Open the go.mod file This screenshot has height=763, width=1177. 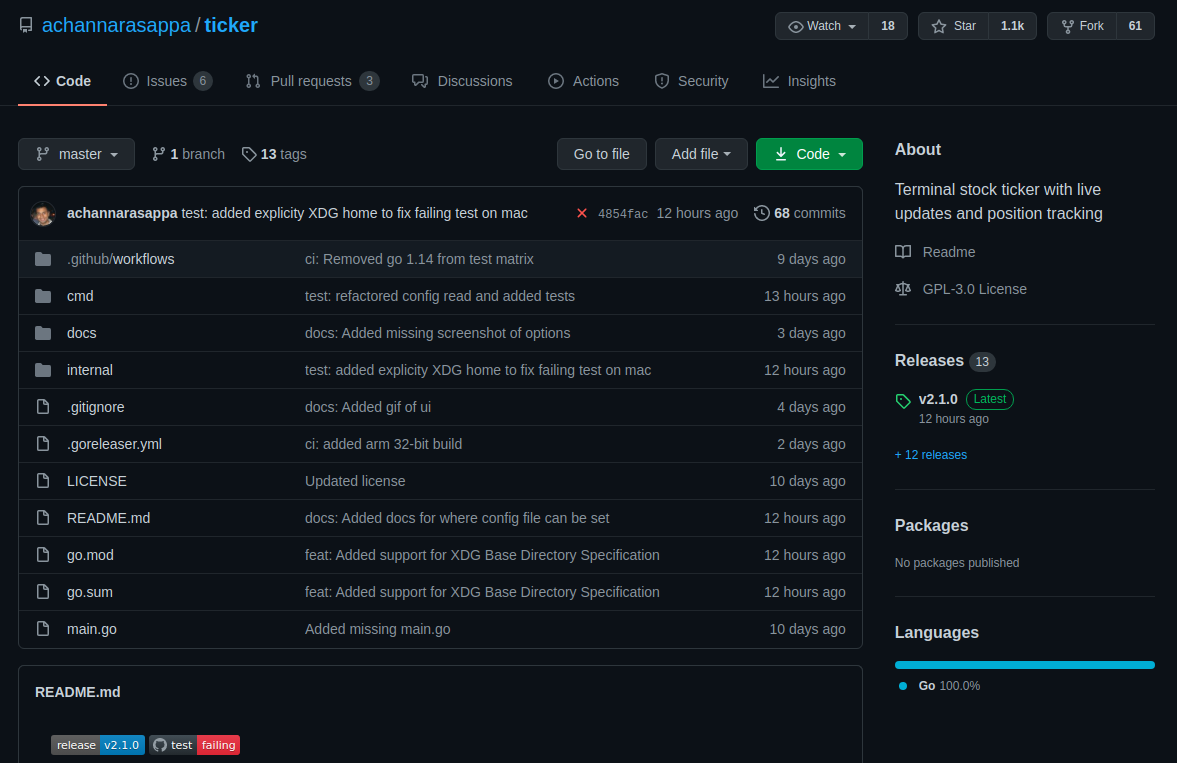tap(90, 555)
